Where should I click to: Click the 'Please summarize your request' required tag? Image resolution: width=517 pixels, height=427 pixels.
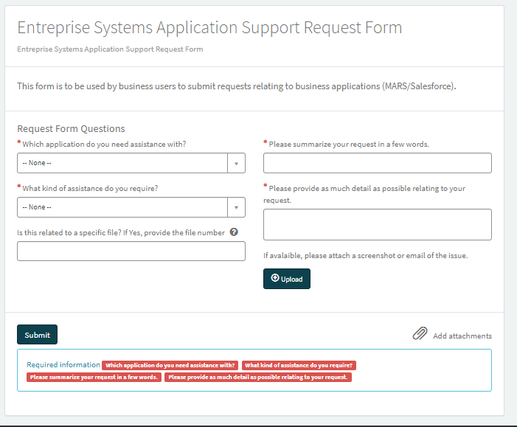point(94,377)
